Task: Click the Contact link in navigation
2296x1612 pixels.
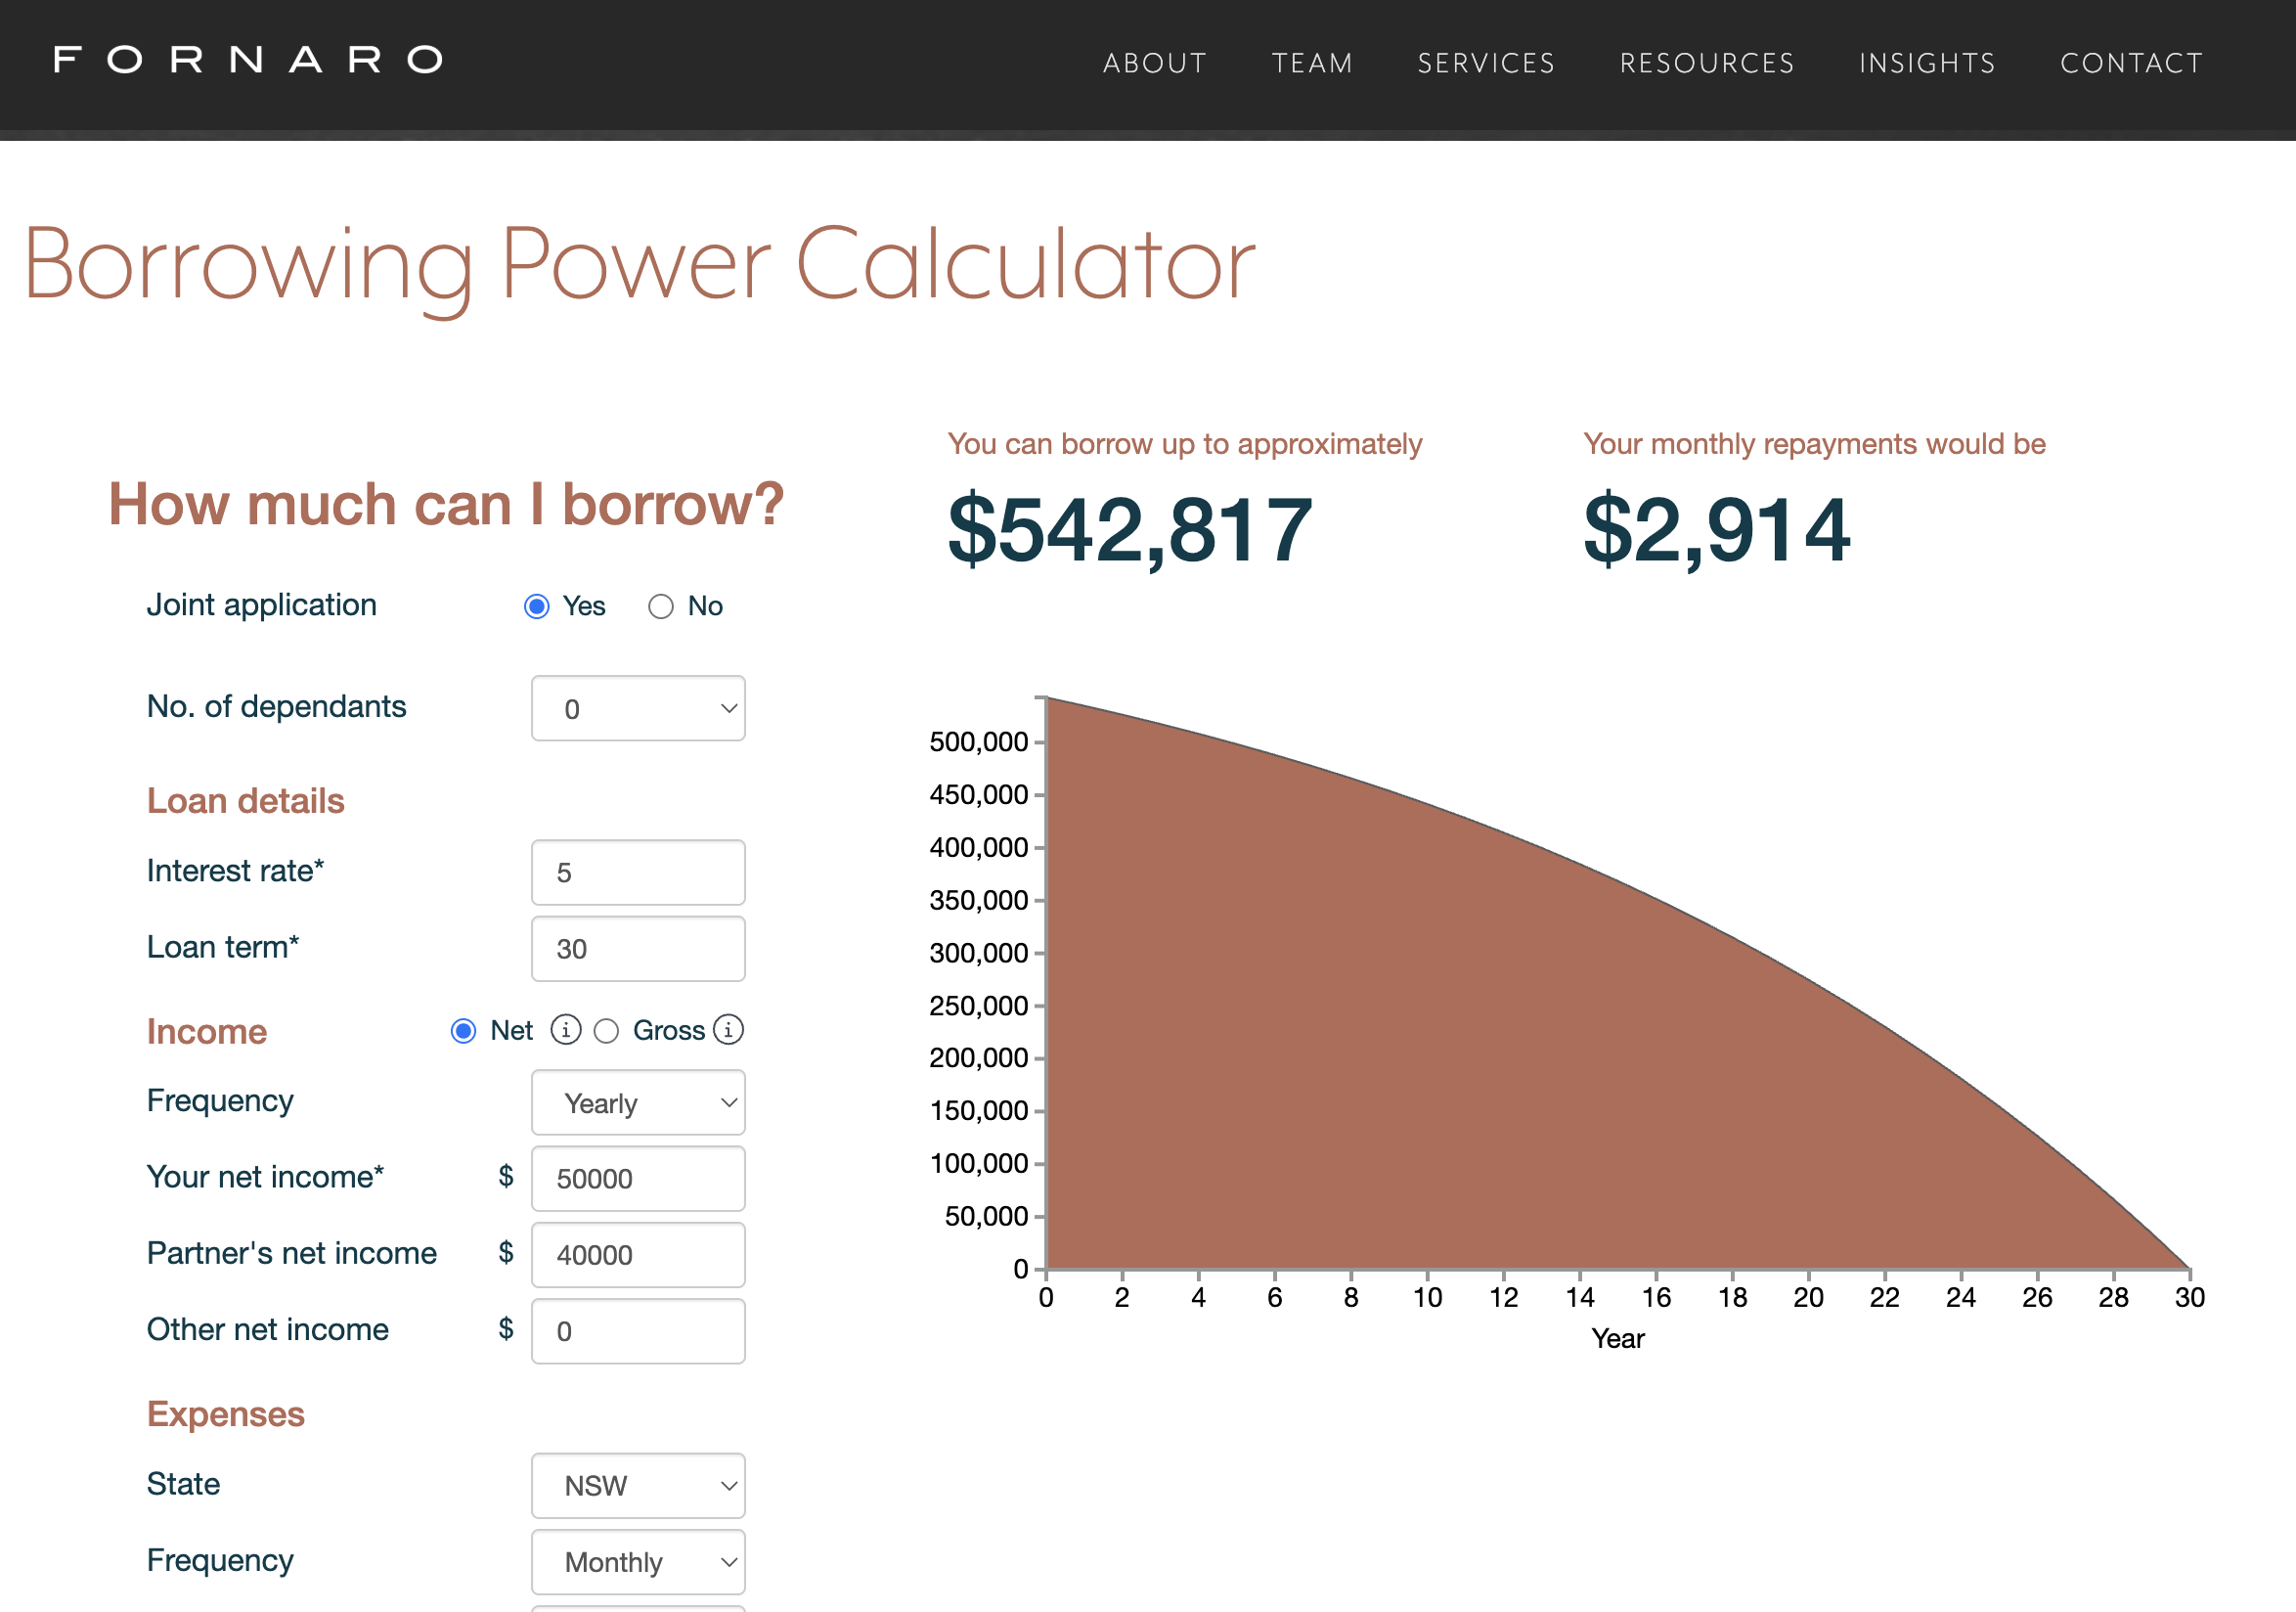Action: 2132,63
